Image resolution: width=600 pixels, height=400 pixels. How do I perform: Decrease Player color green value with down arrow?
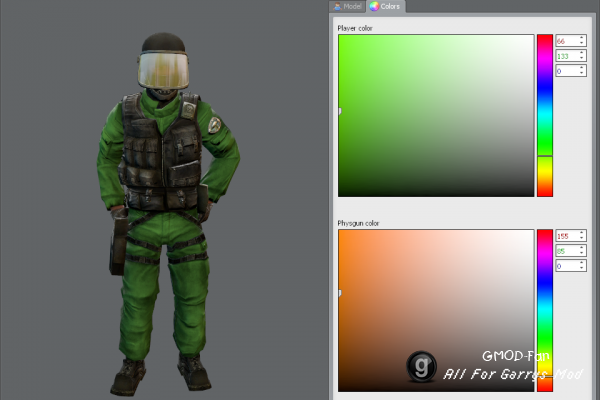point(582,59)
